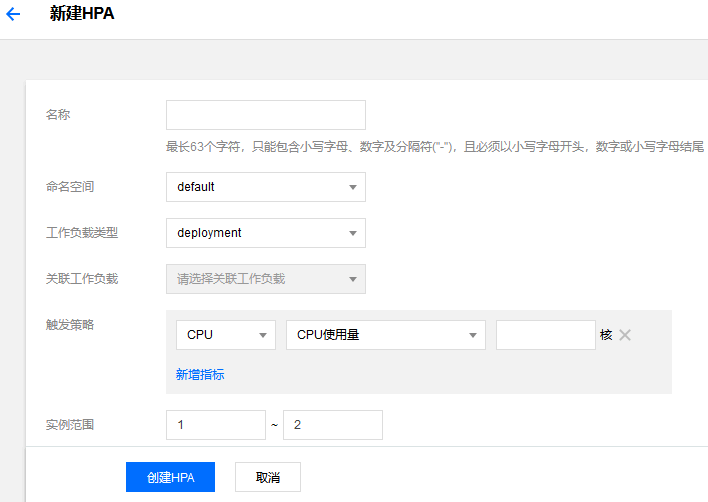The width and height of the screenshot is (708, 502).
Task: Click the 创建HPA button
Action: coord(170,477)
